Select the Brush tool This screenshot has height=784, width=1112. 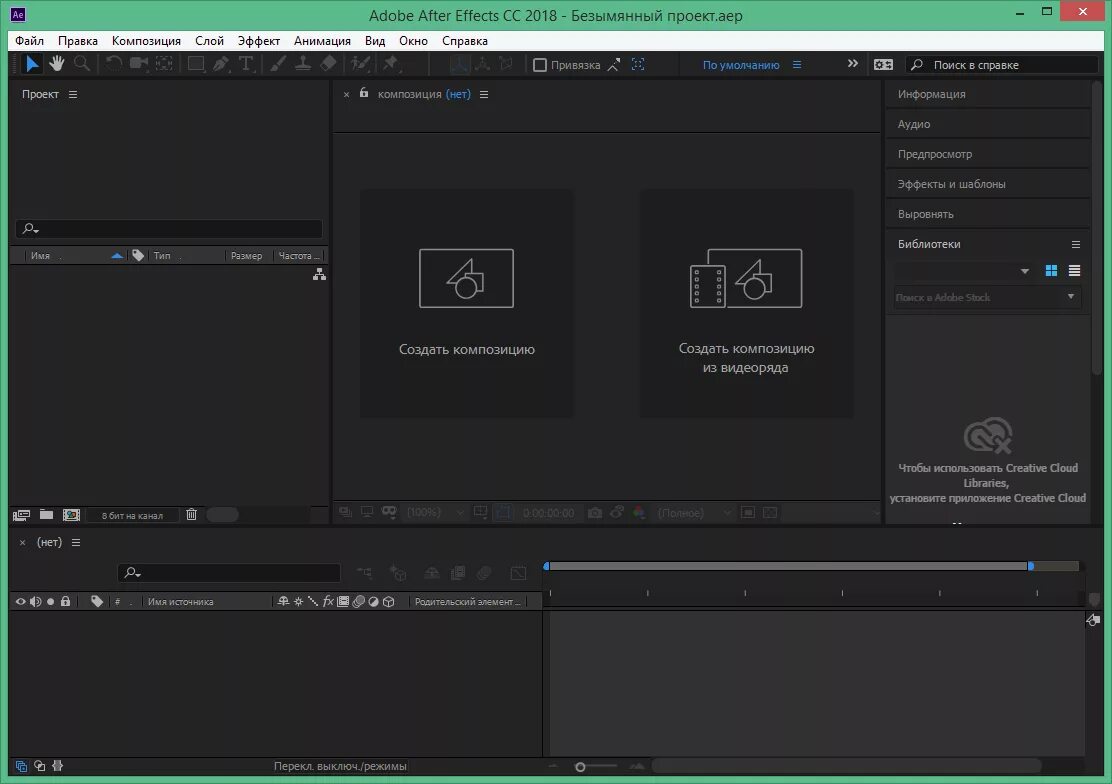point(277,63)
